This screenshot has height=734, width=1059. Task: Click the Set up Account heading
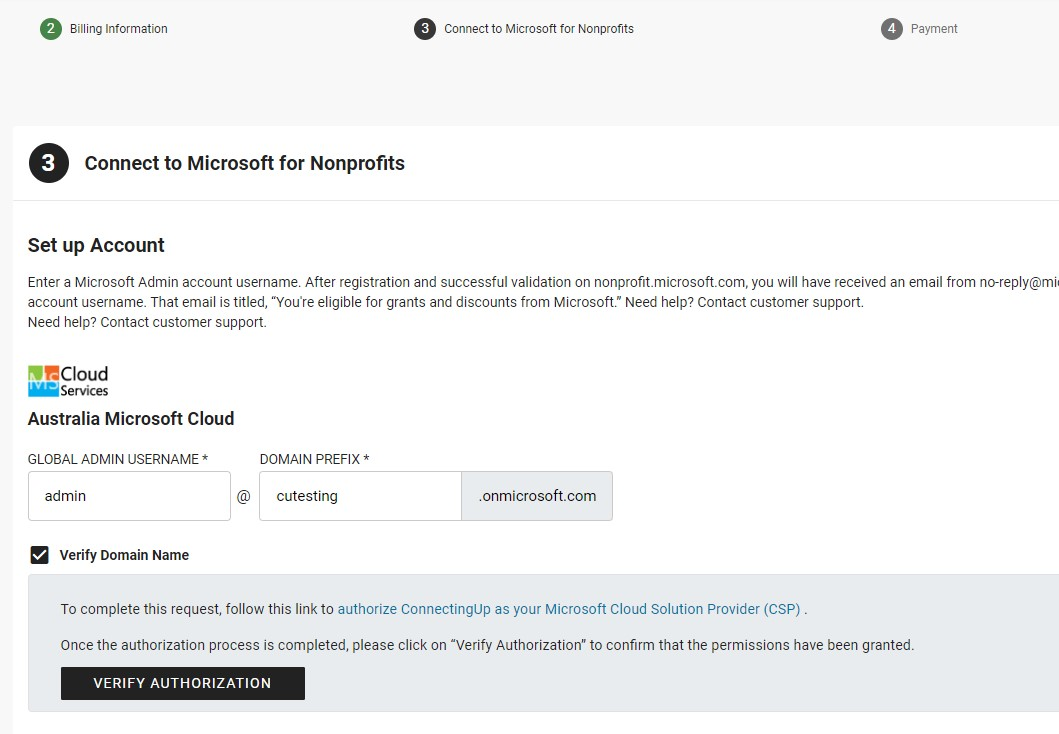click(x=96, y=245)
